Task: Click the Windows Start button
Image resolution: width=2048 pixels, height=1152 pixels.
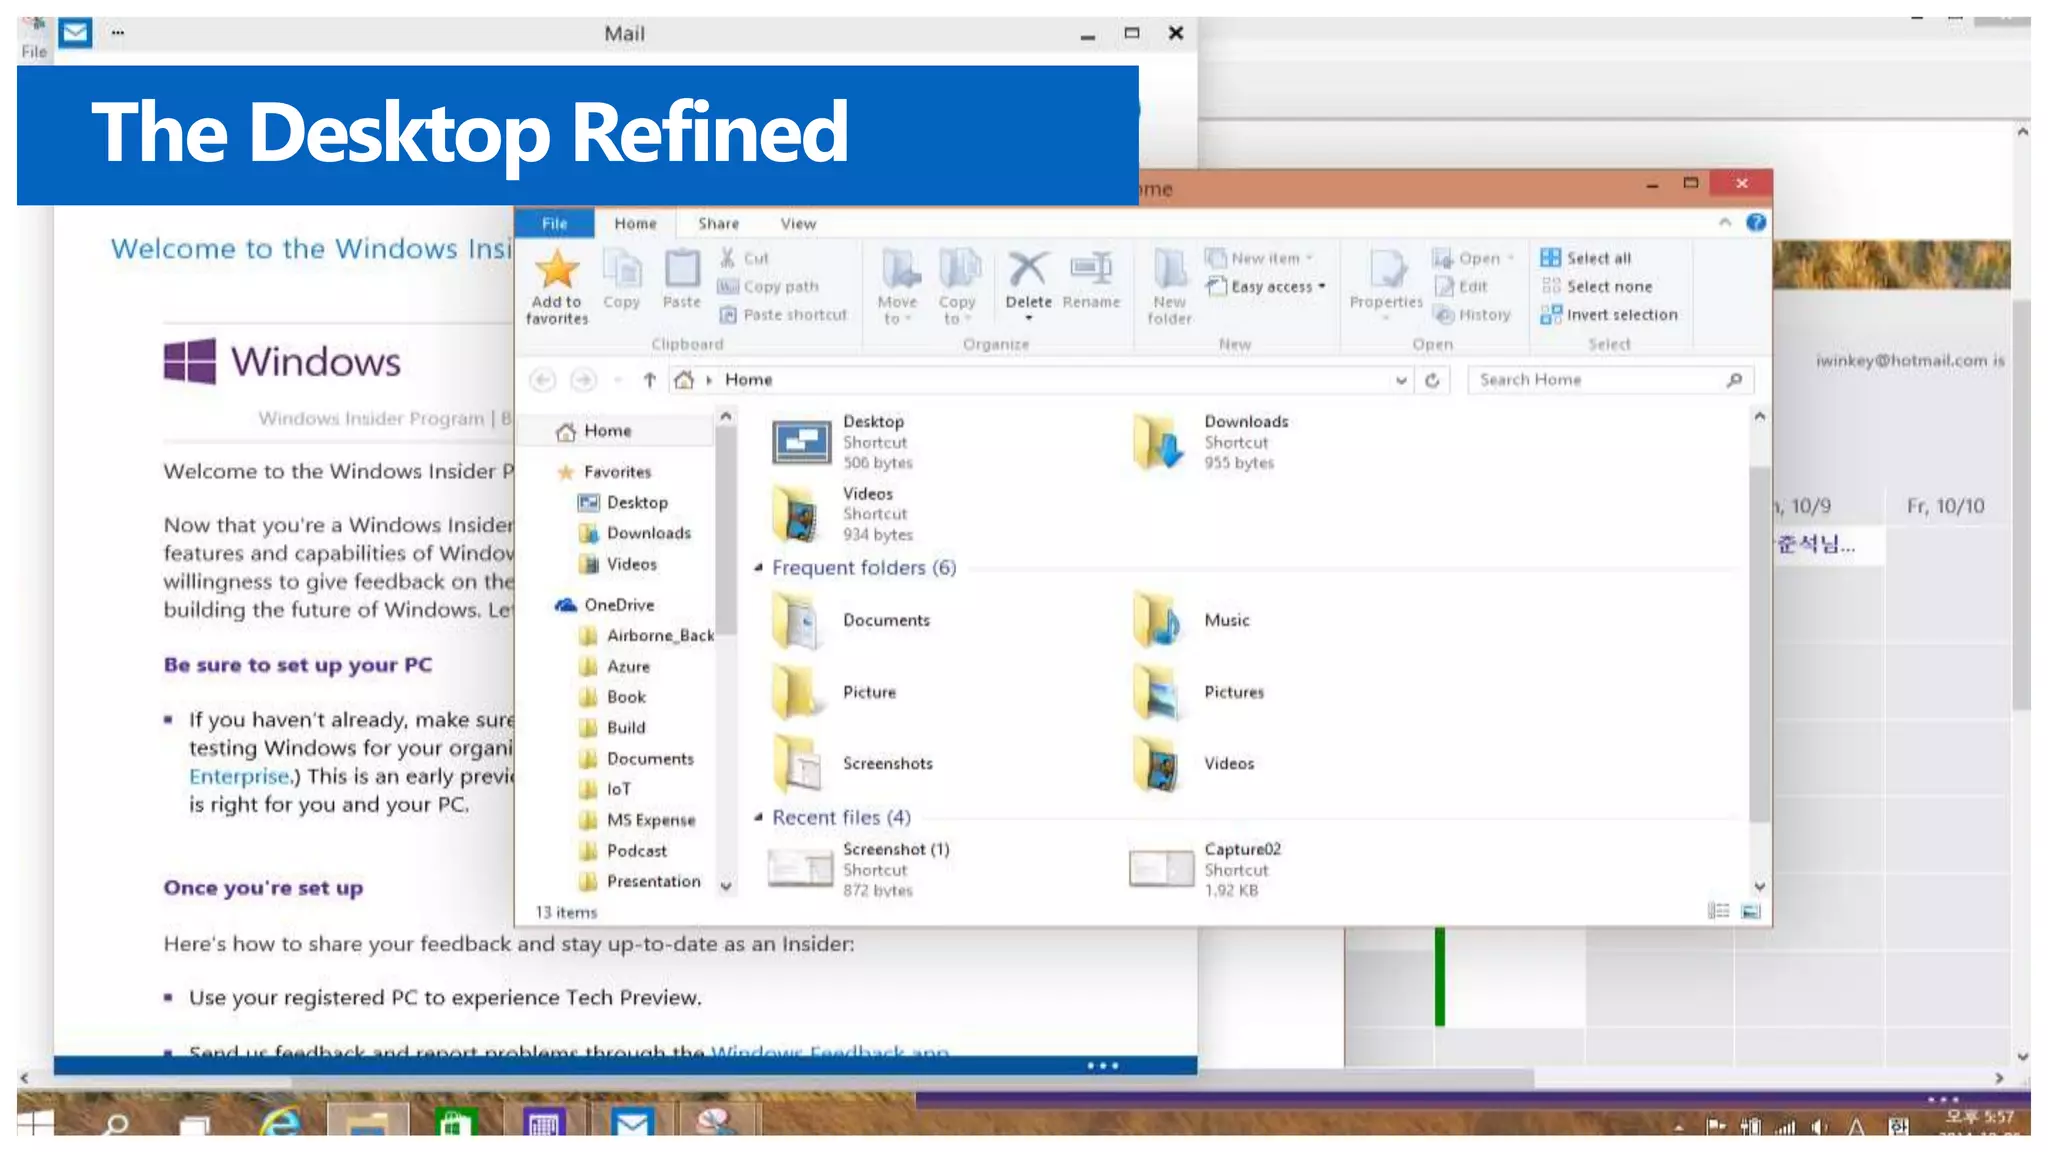Action: (34, 1123)
